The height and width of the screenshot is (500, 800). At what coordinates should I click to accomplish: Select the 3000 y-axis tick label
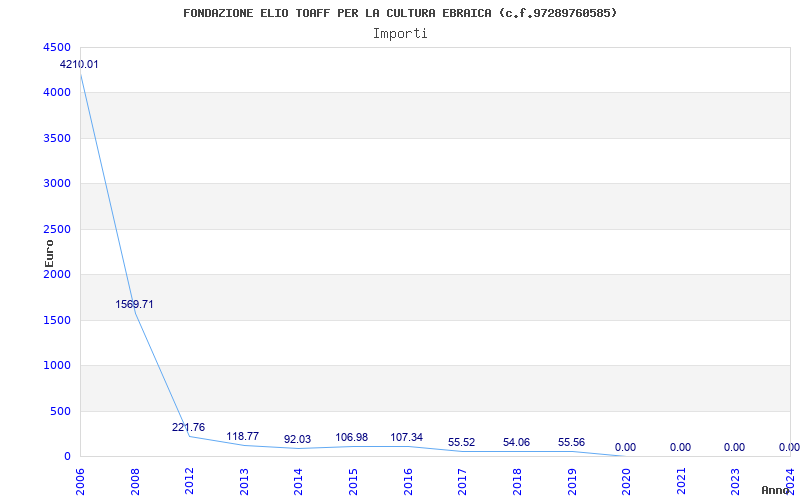[x=58, y=184]
